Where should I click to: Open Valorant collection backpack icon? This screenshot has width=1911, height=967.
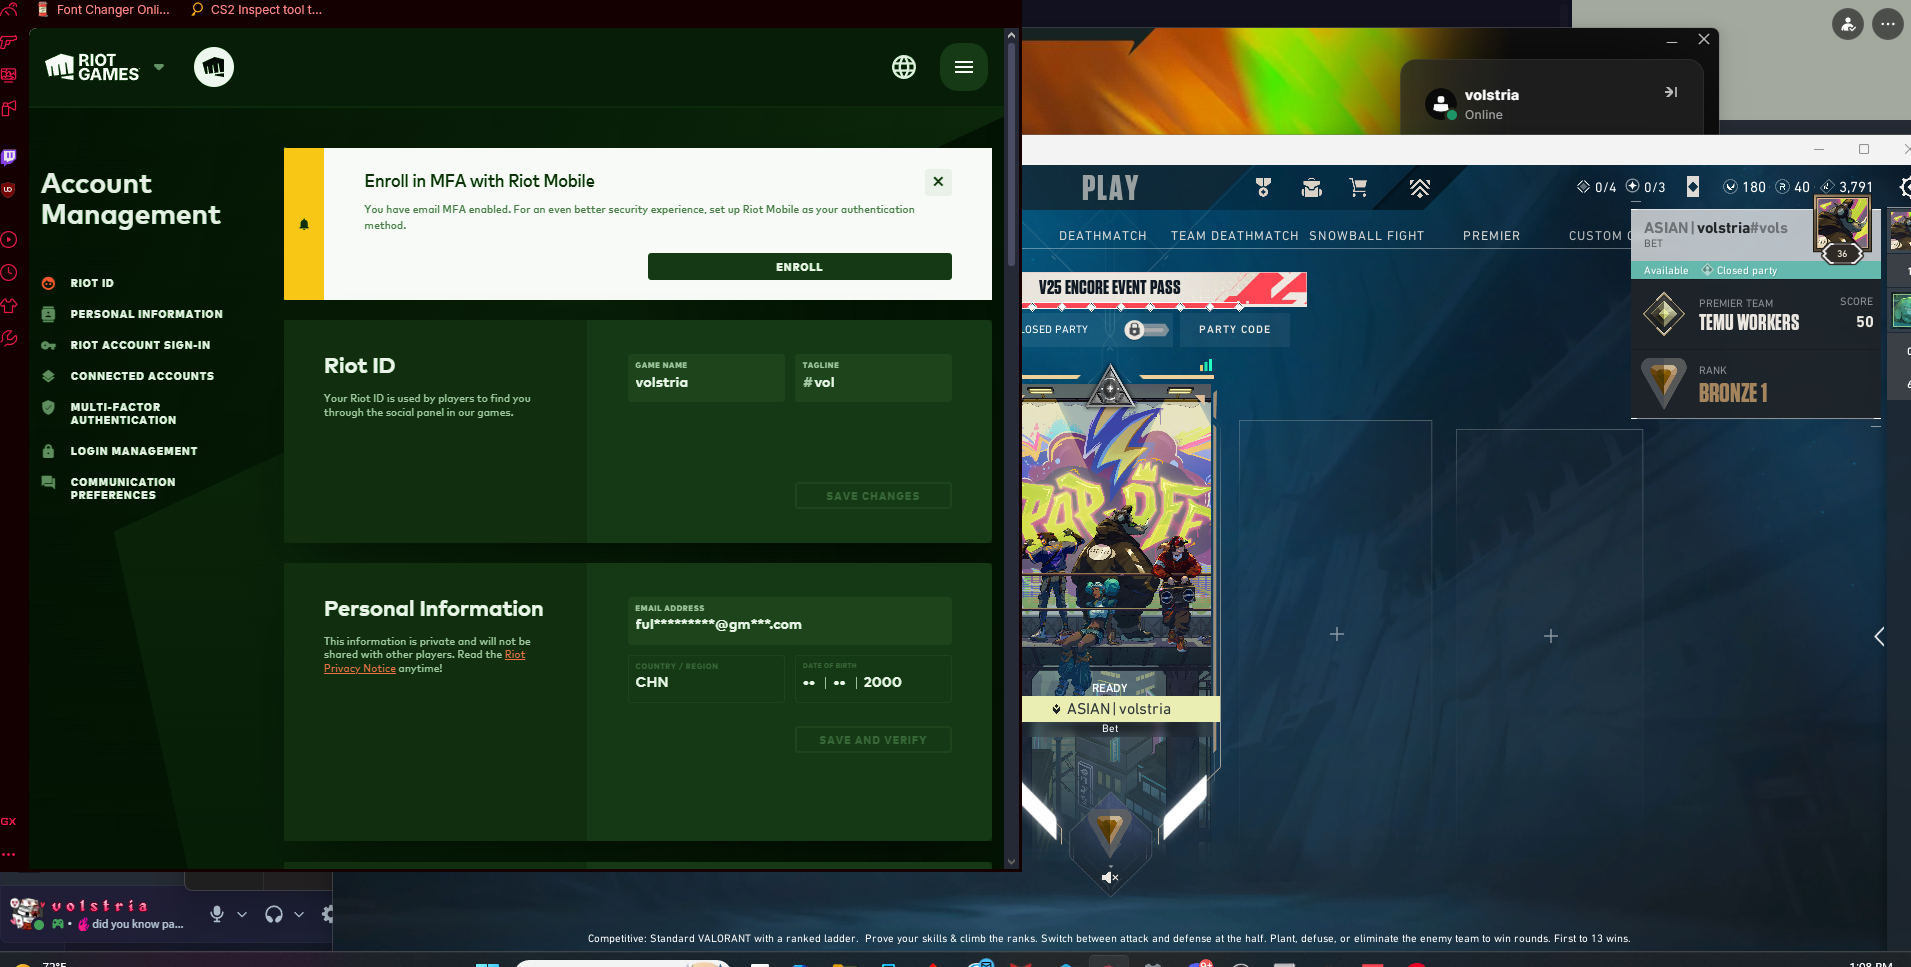(1311, 187)
